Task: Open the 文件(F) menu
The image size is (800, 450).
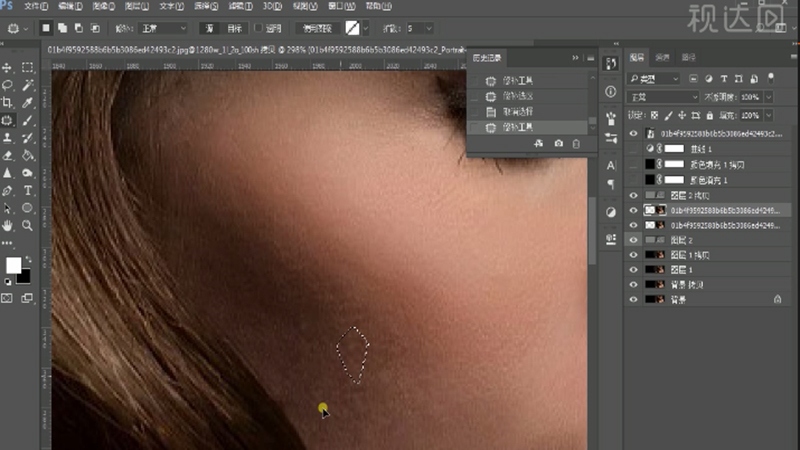Action: pos(36,6)
